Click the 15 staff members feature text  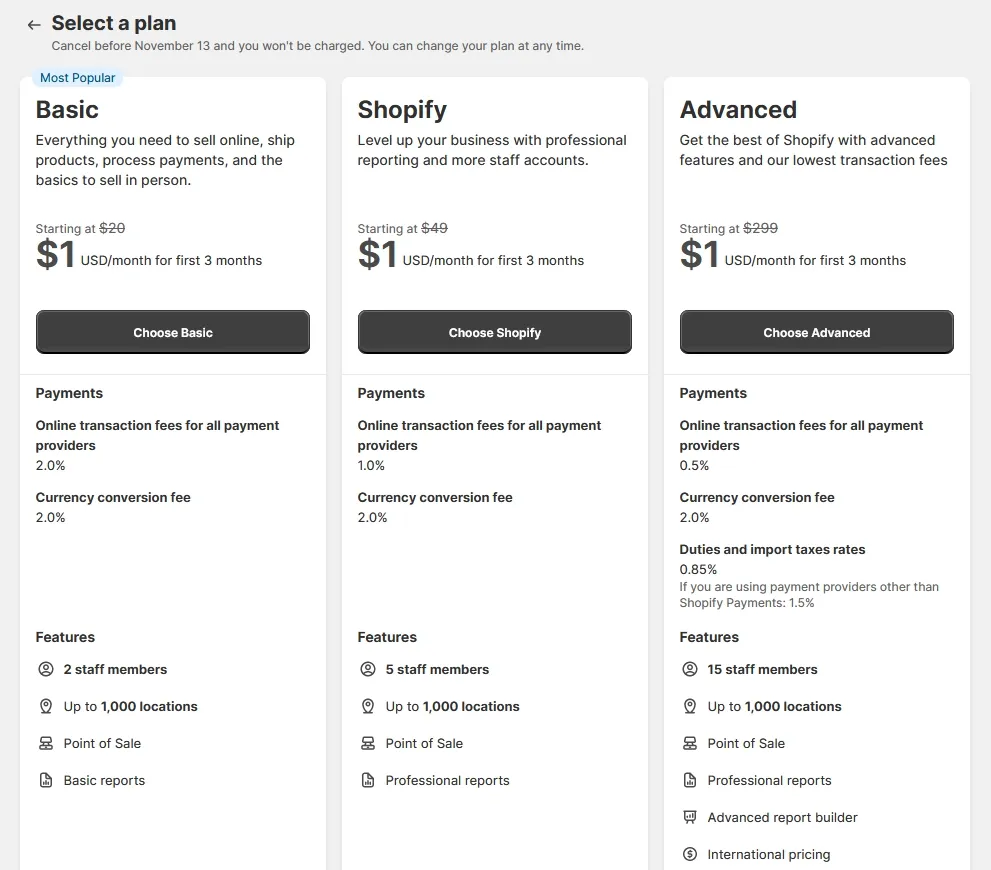pos(762,669)
